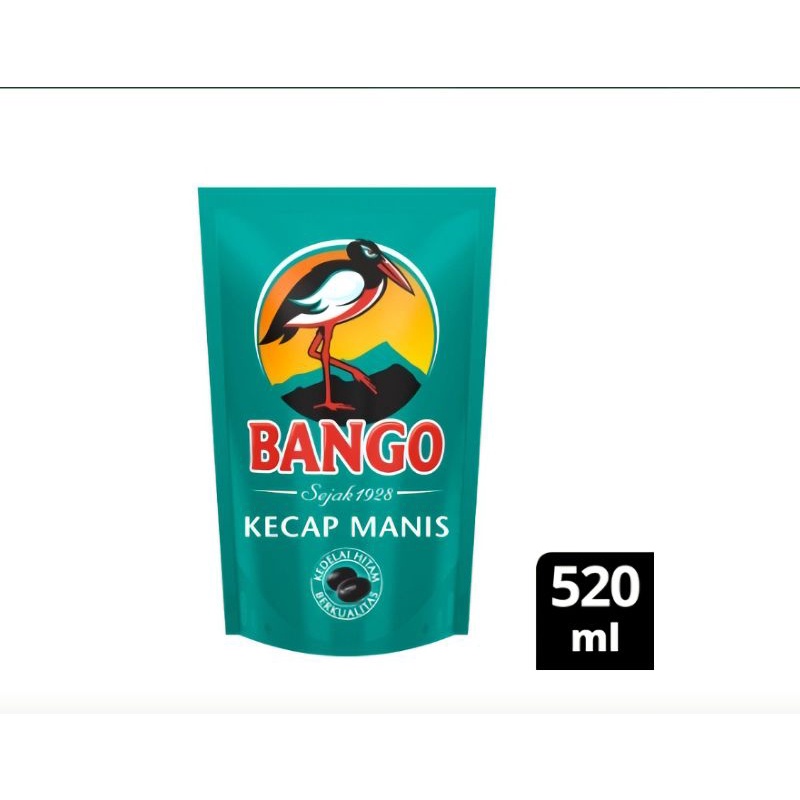Select the KECAP MANIS product text
Viewport: 800px width, 800px height.
(x=346, y=527)
